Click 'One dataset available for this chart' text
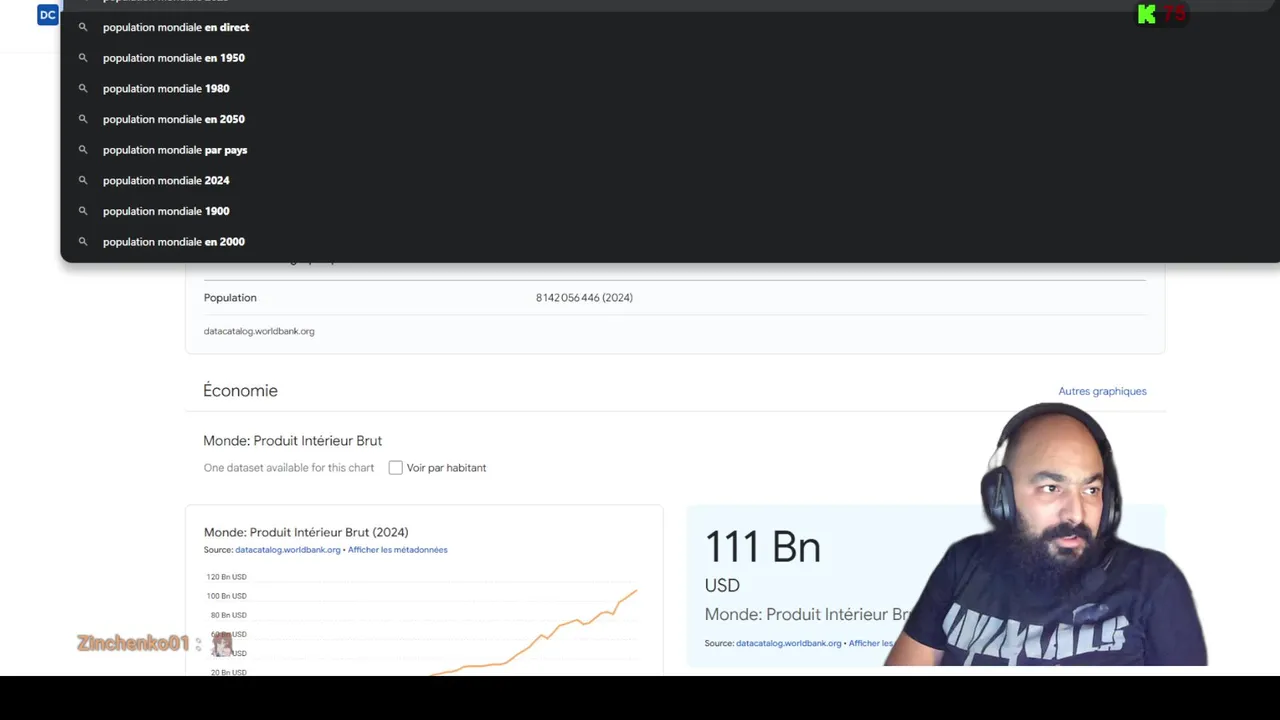1280x720 pixels. [x=289, y=468]
